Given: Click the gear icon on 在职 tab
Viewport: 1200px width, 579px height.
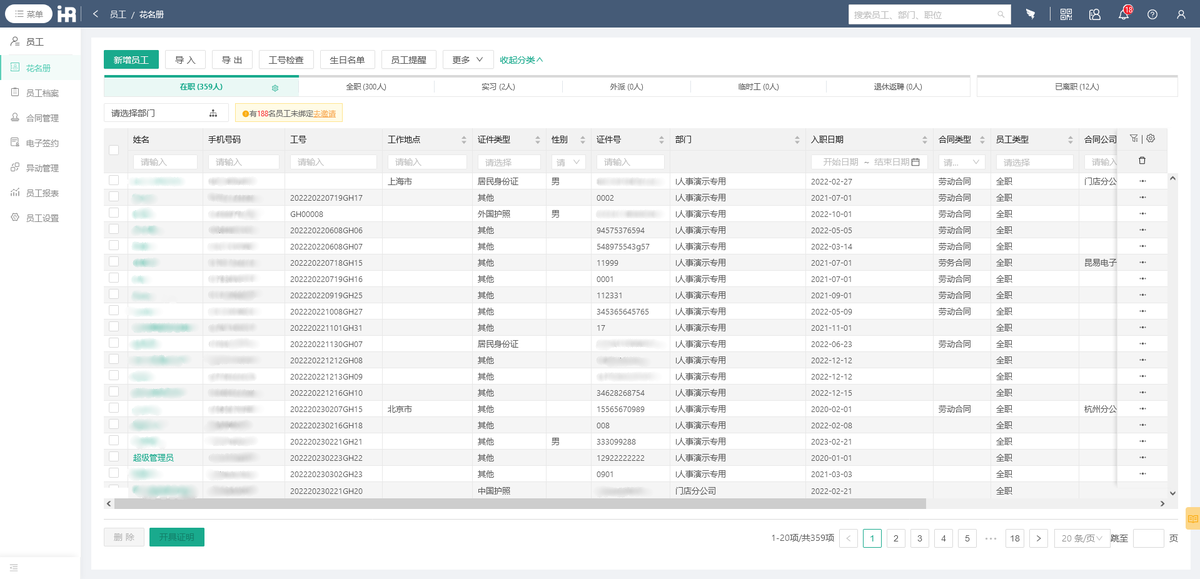Looking at the screenshot, I should pyautogui.click(x=275, y=88).
